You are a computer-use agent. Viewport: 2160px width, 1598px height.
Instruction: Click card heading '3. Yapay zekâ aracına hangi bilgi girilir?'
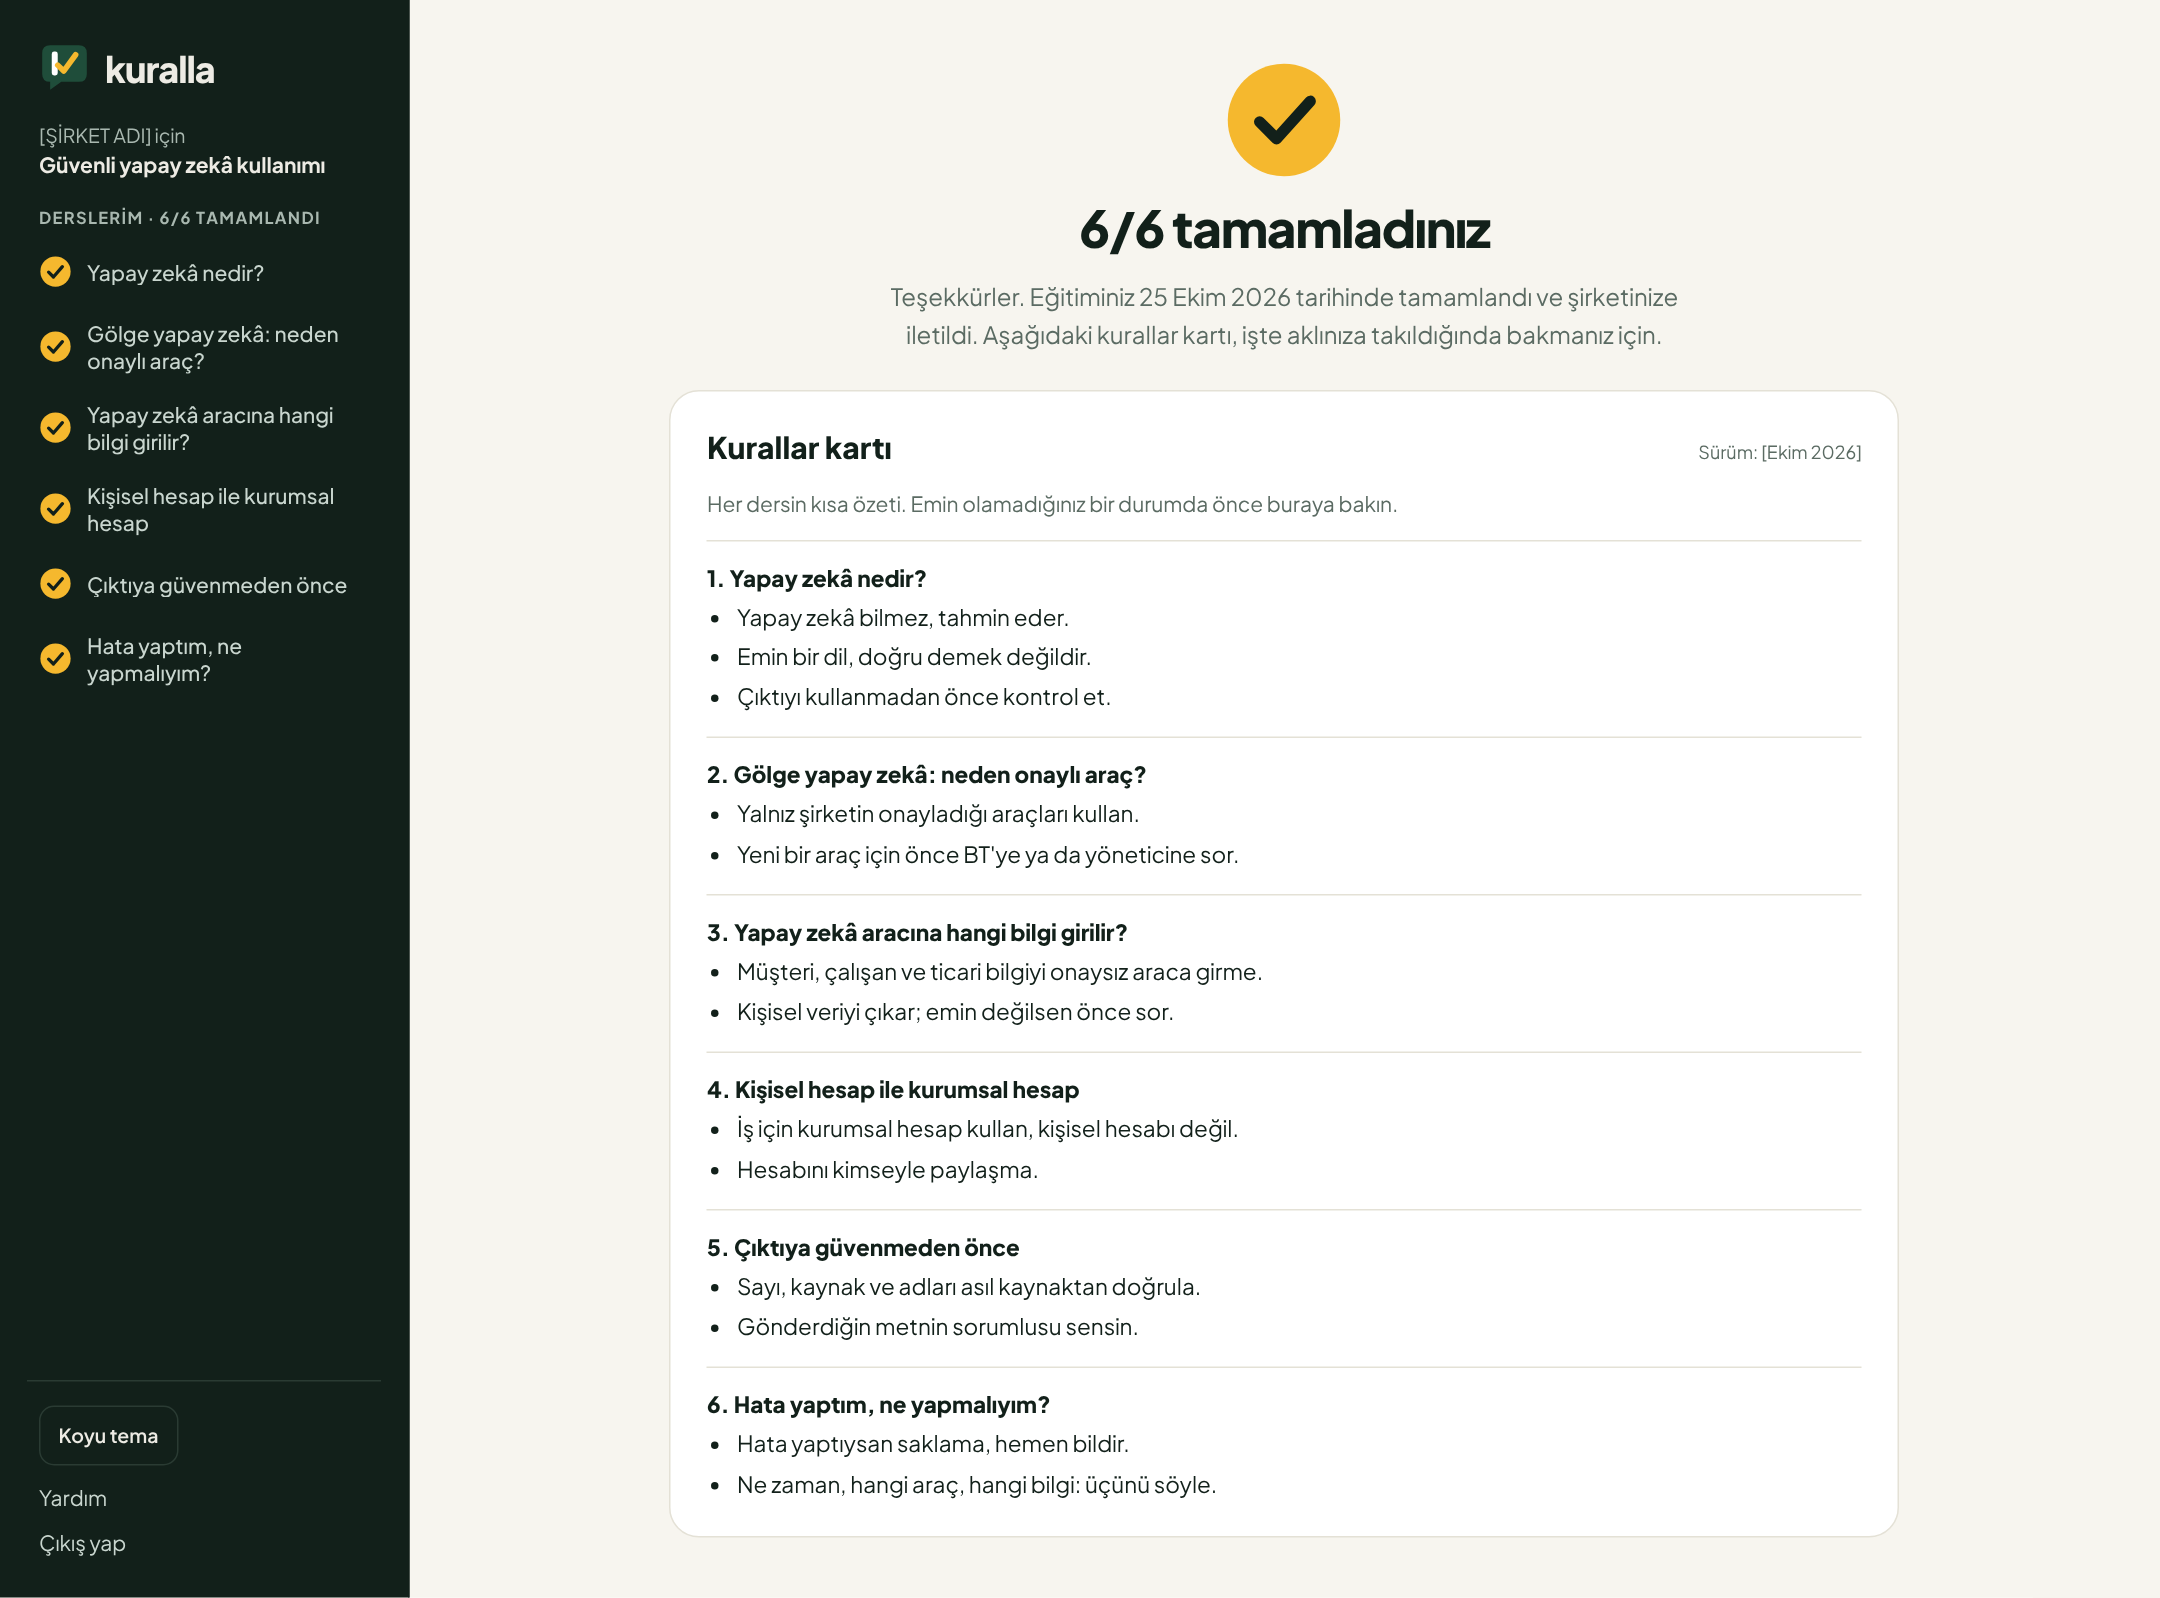[x=917, y=933]
